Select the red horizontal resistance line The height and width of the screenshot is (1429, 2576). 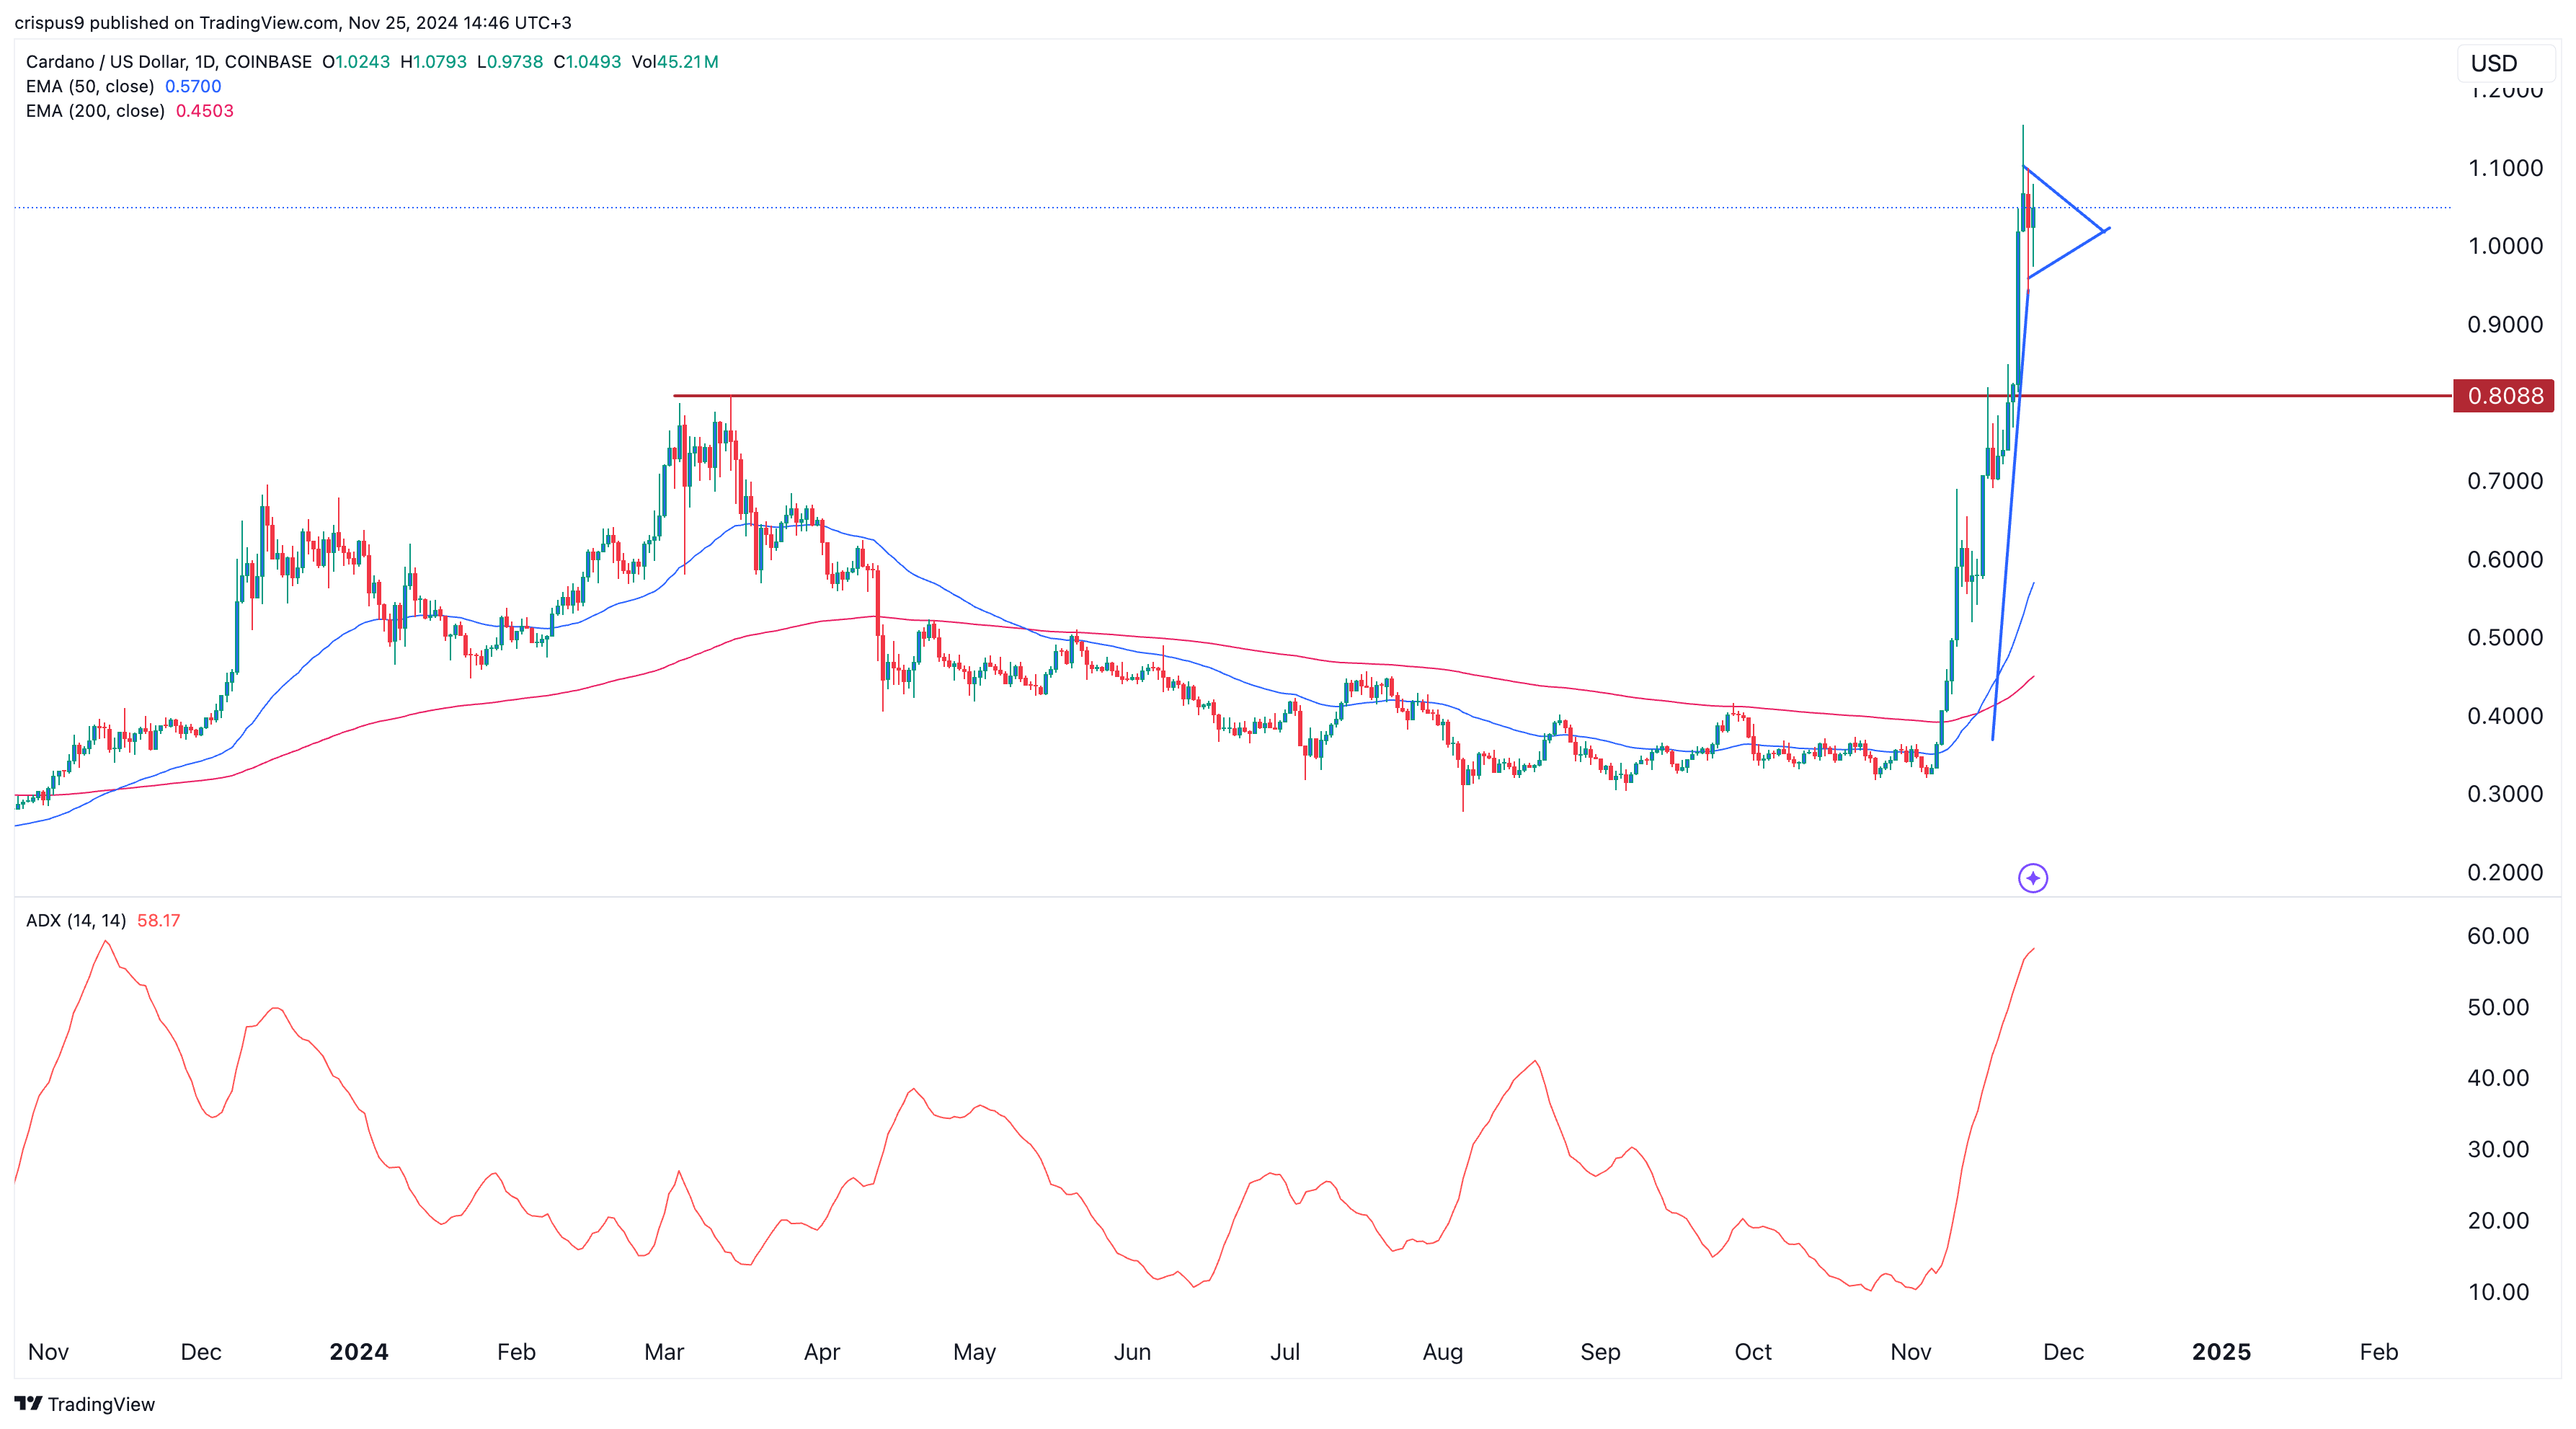(x=1563, y=396)
